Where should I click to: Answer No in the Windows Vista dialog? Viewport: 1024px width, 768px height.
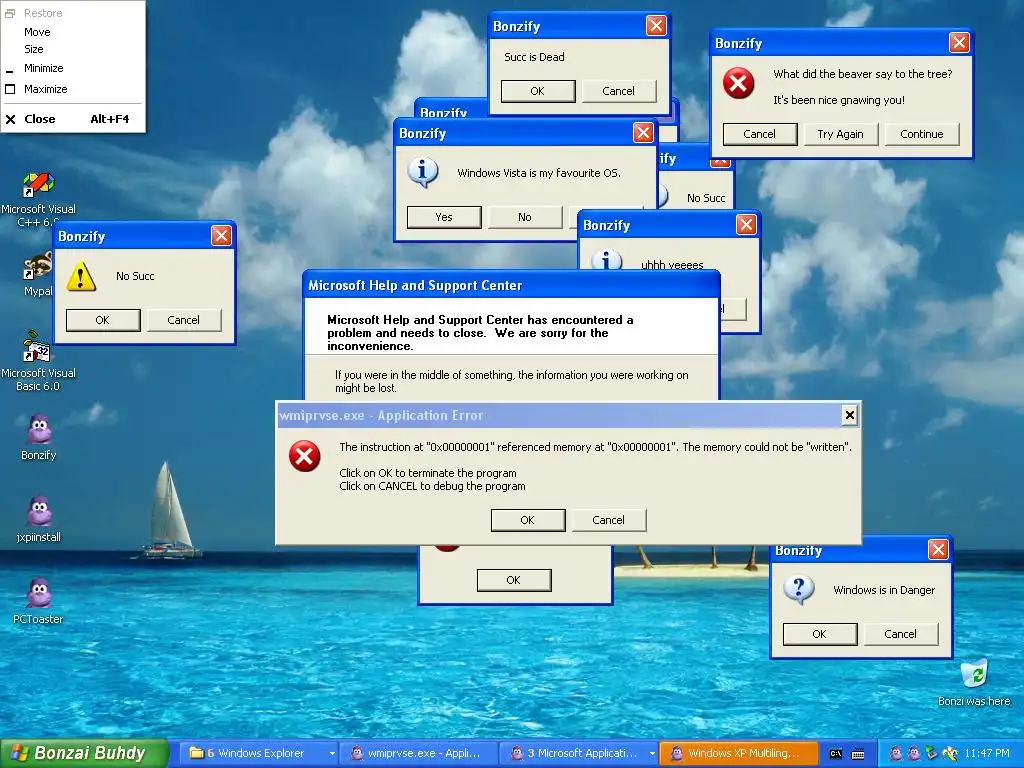[524, 217]
